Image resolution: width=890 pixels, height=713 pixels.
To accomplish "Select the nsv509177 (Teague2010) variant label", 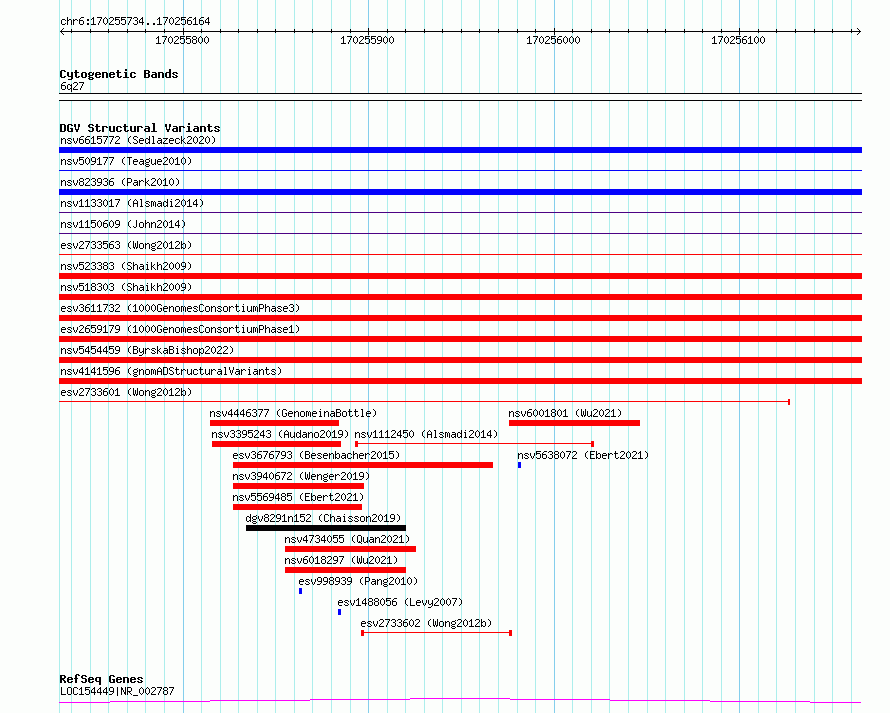I will pyautogui.click(x=126, y=161).
